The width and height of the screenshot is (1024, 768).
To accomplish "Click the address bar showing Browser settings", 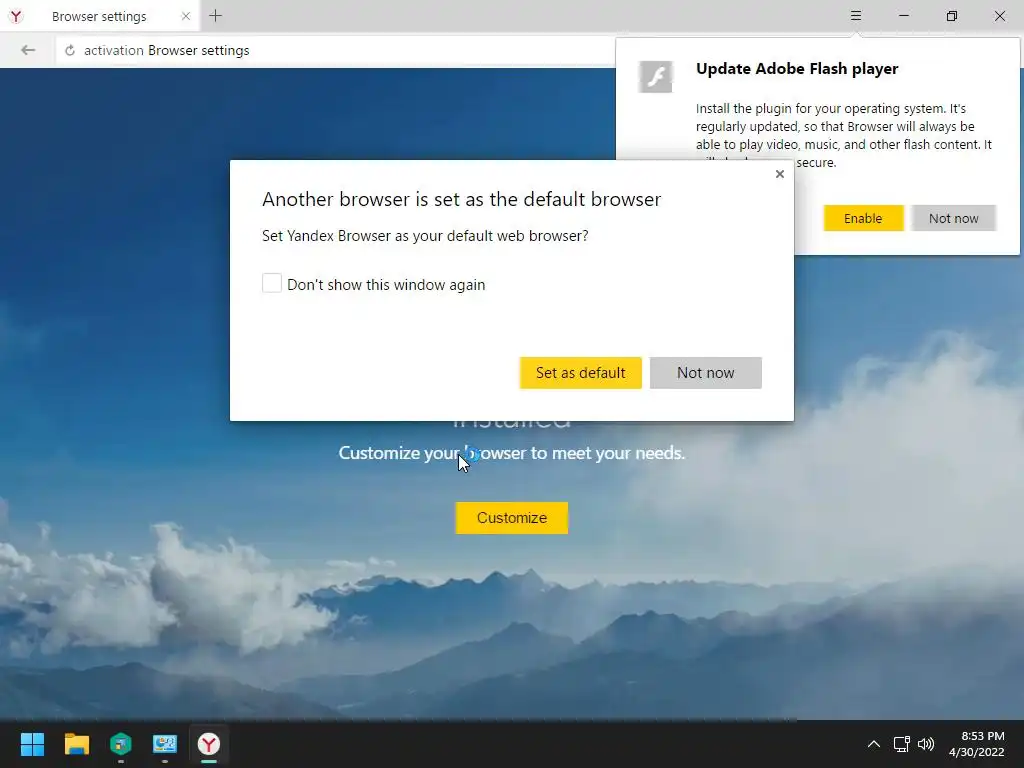I will click(x=336, y=50).
